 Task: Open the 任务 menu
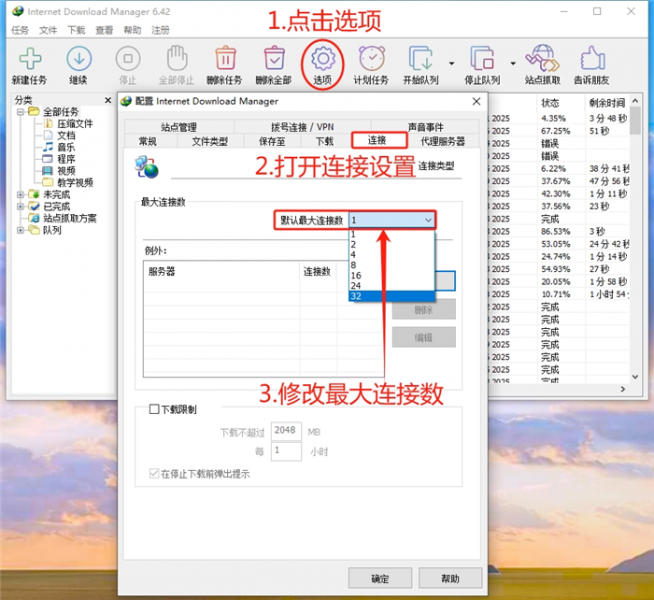click(x=20, y=30)
